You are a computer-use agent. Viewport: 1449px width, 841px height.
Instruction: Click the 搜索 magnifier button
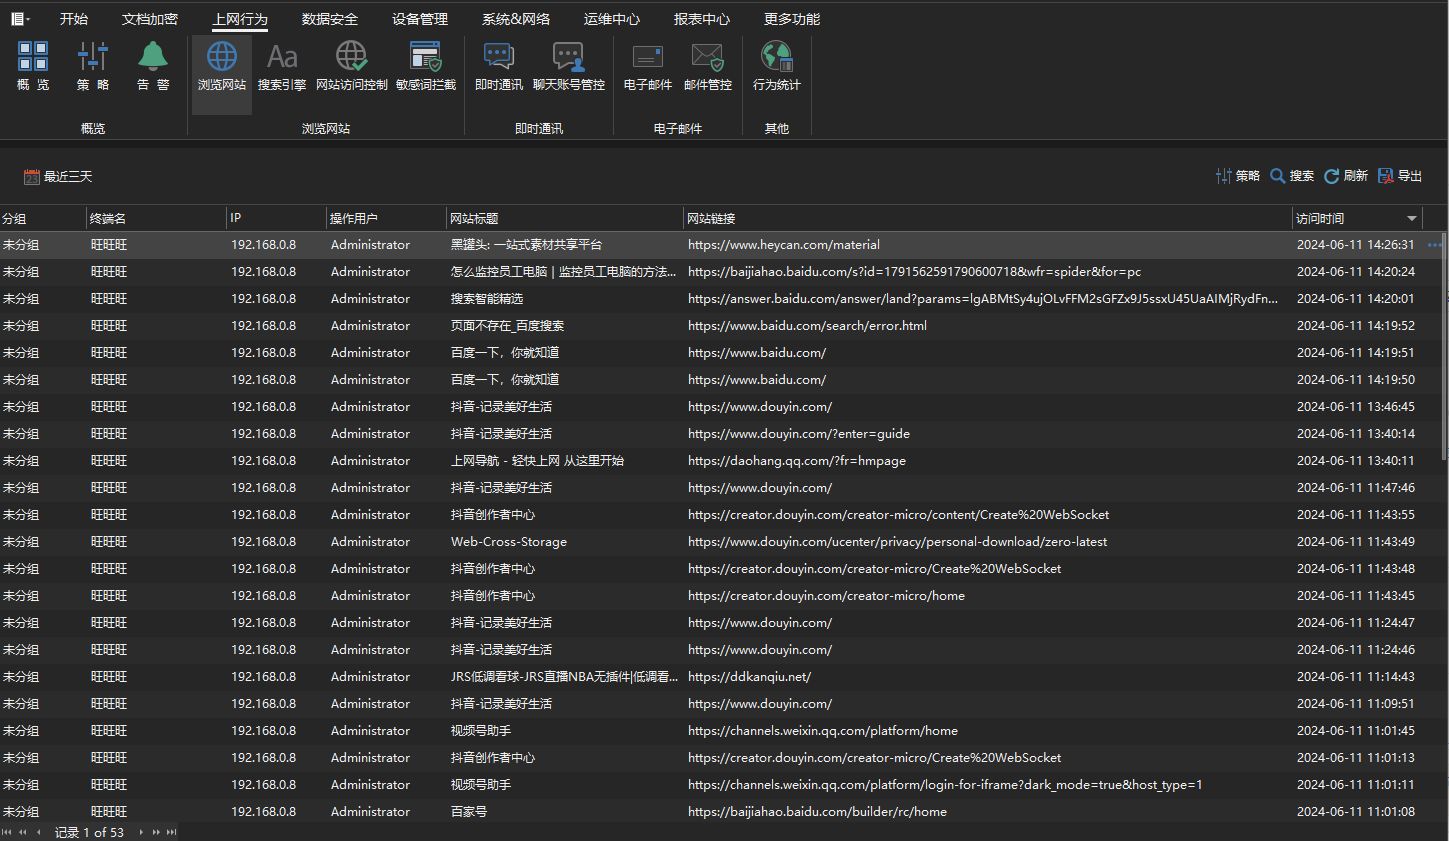click(x=1292, y=176)
